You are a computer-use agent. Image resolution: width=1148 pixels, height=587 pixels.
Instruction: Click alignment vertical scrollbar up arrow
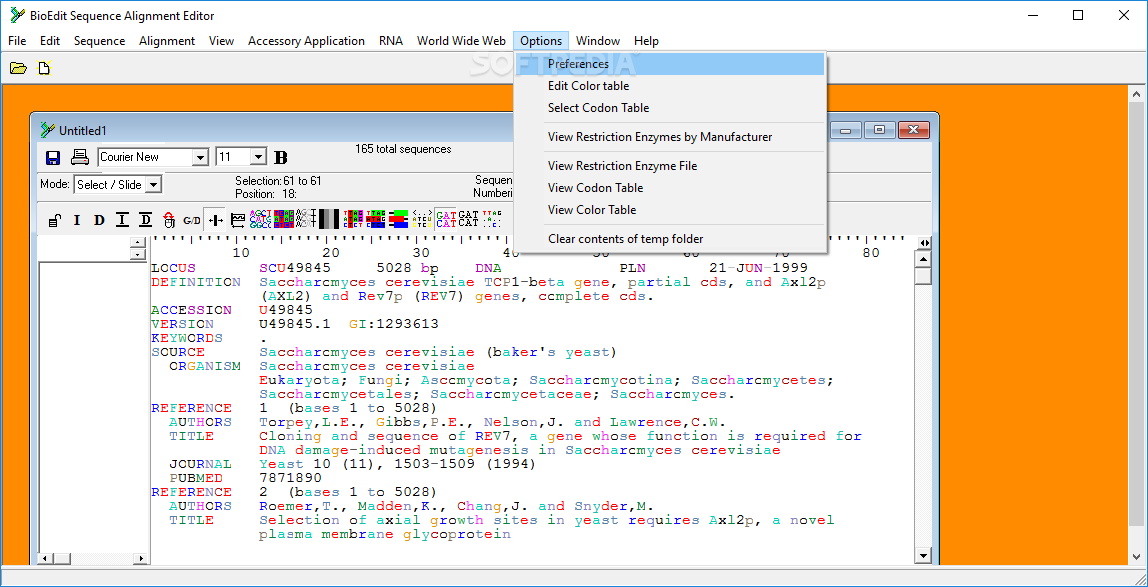point(924,259)
